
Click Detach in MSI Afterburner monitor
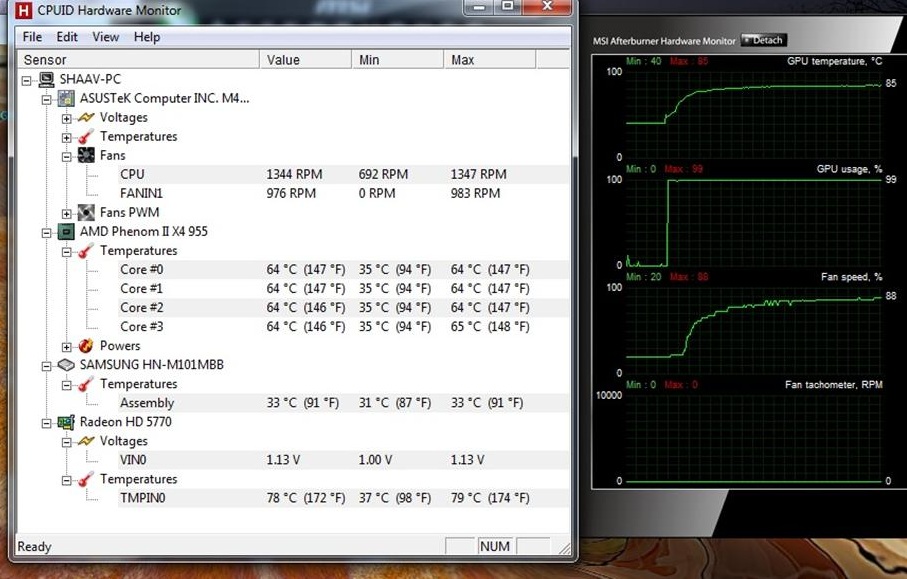tap(764, 40)
